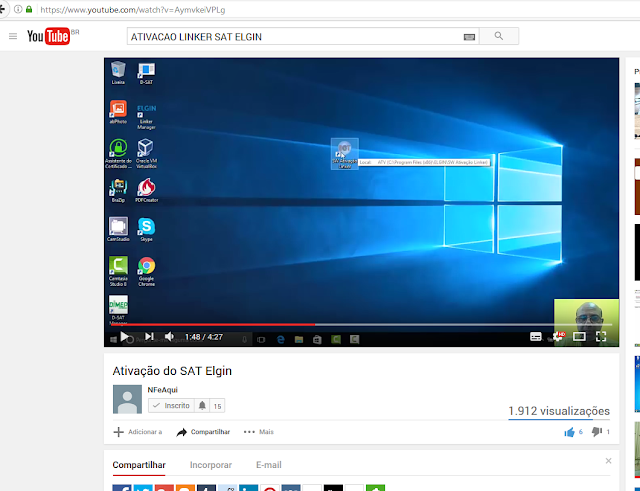Go to the YouTube home logo

point(49,36)
